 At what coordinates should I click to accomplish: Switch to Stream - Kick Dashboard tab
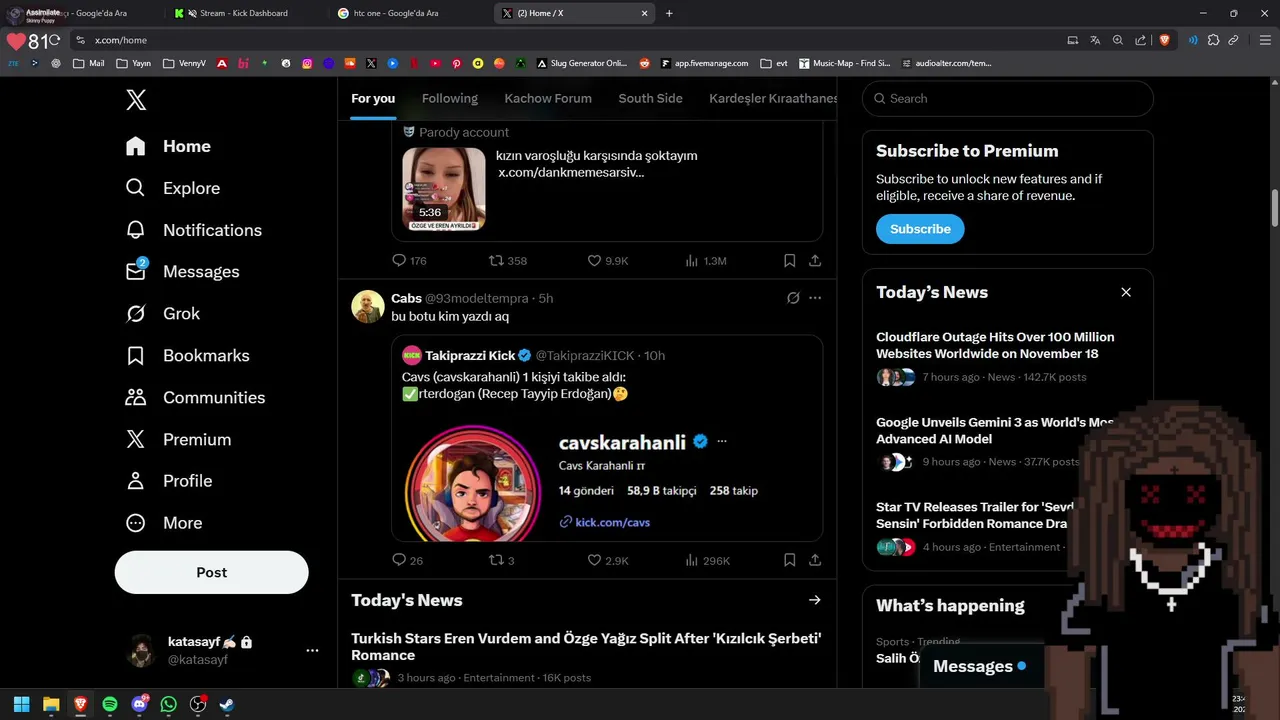pos(243,13)
